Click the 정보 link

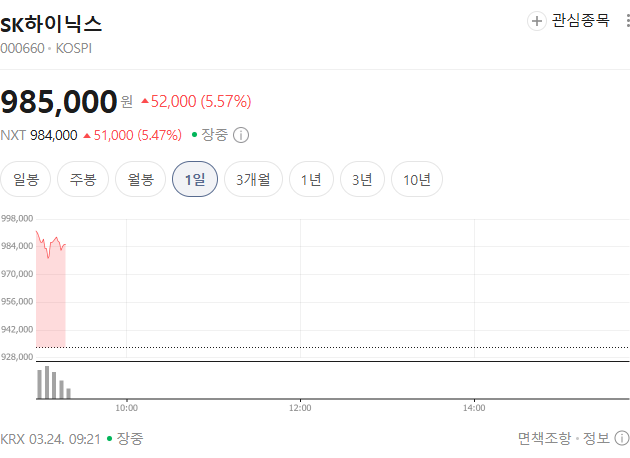[x=597, y=438]
